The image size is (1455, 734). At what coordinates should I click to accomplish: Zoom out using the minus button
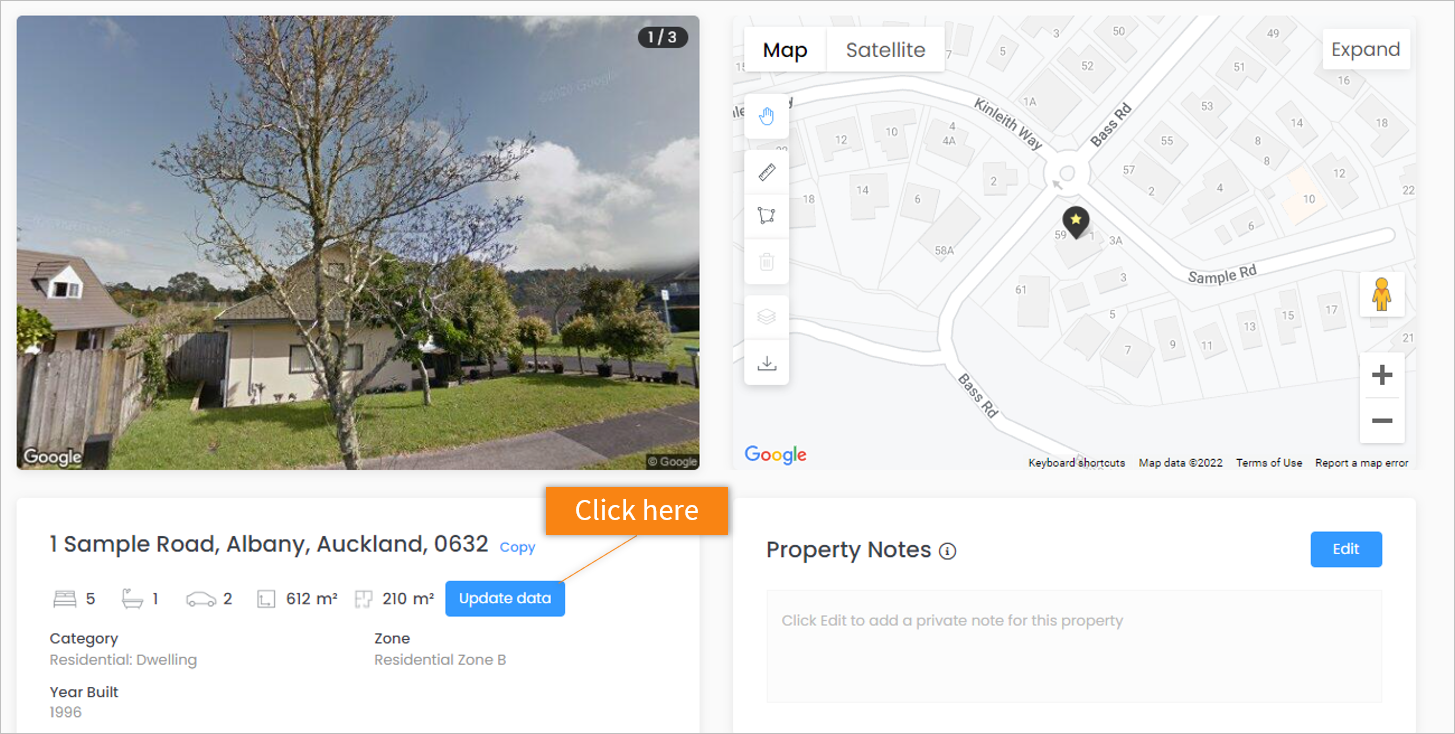(1382, 421)
